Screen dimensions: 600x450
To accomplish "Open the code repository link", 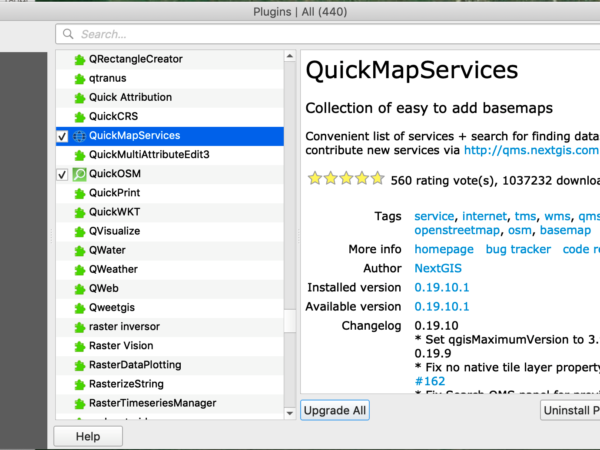I will pos(581,249).
